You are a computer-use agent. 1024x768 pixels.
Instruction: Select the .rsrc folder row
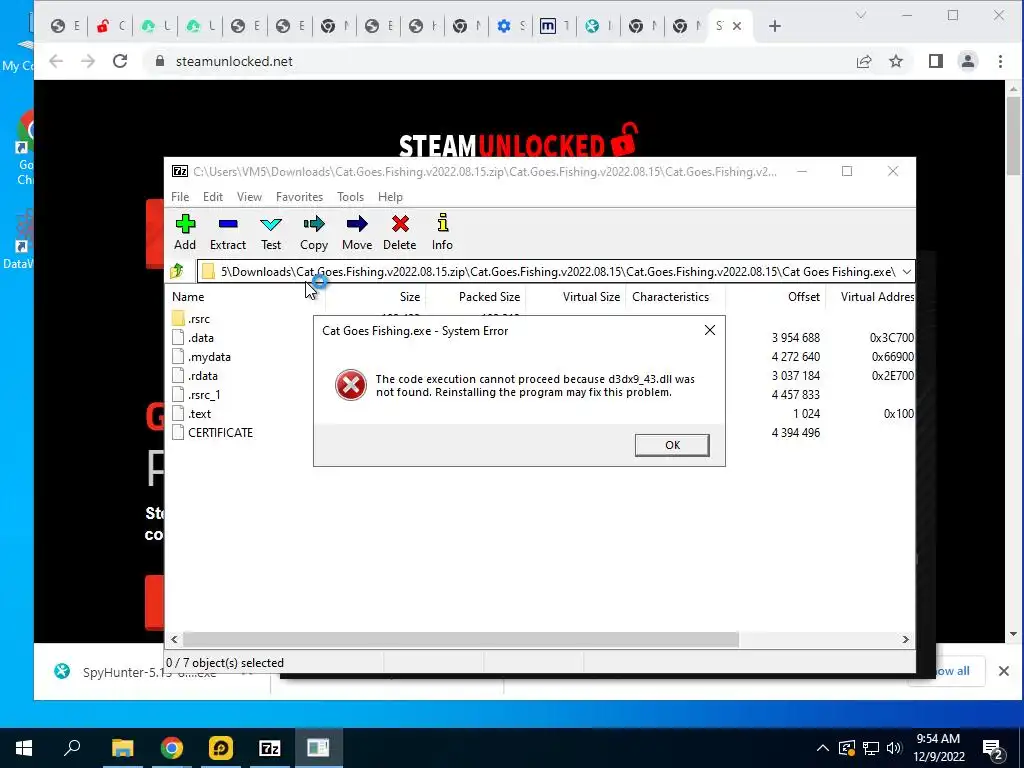199,319
